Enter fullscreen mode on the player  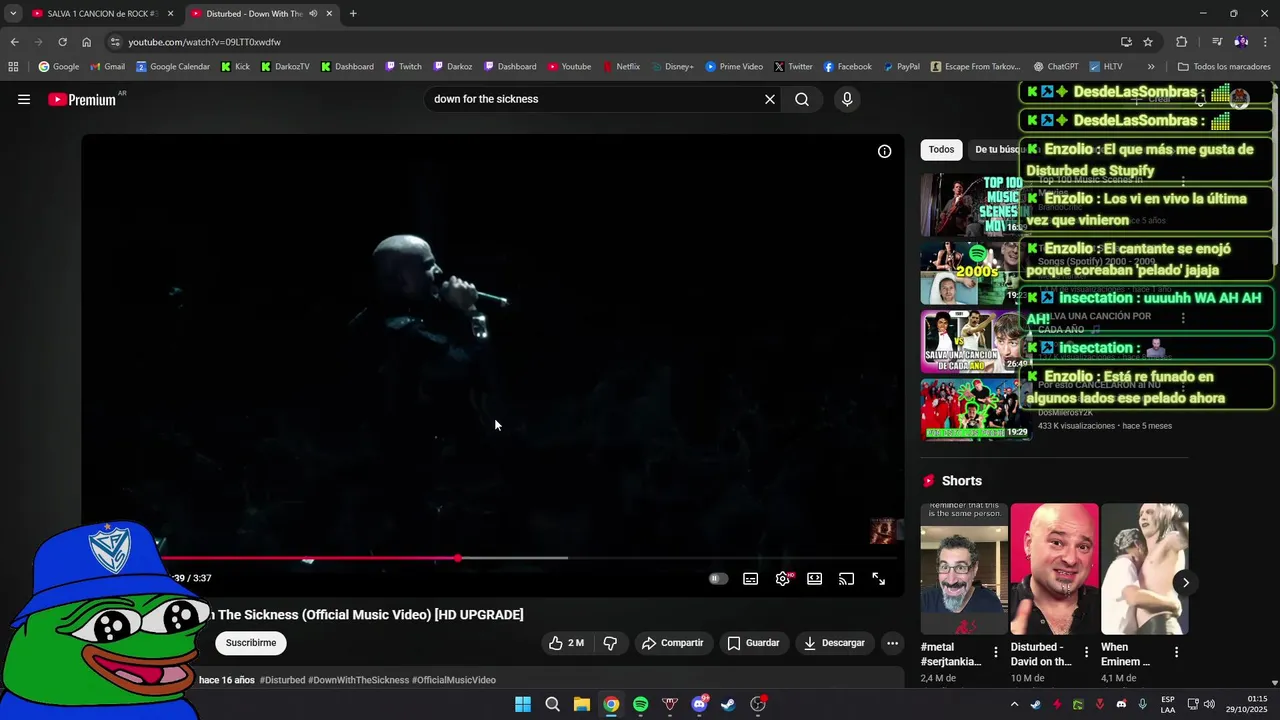click(879, 579)
